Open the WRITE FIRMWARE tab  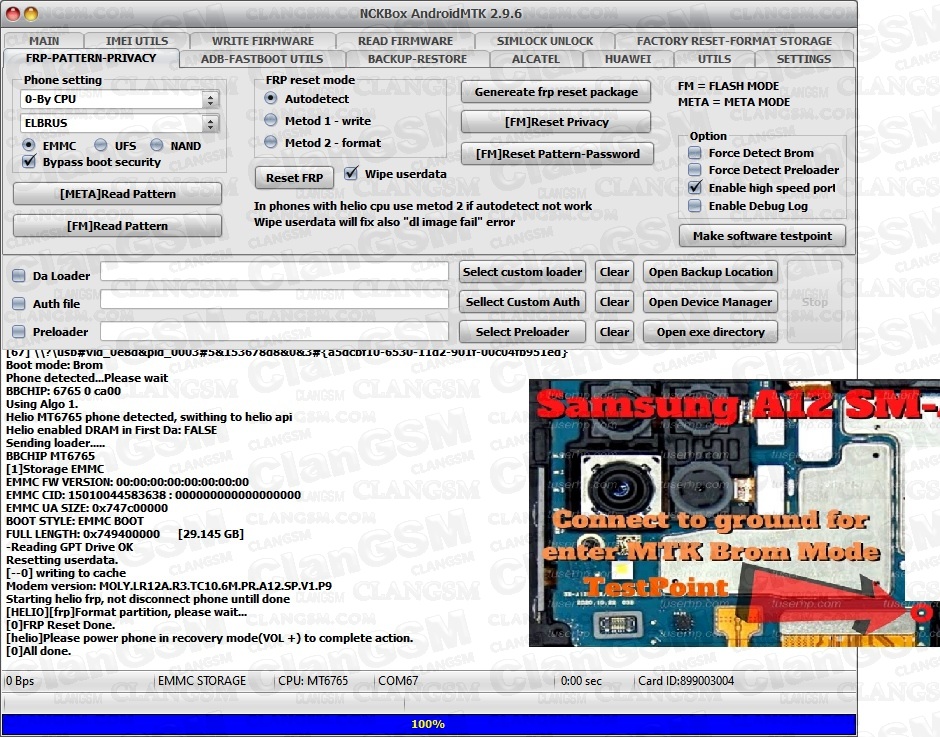coord(262,41)
